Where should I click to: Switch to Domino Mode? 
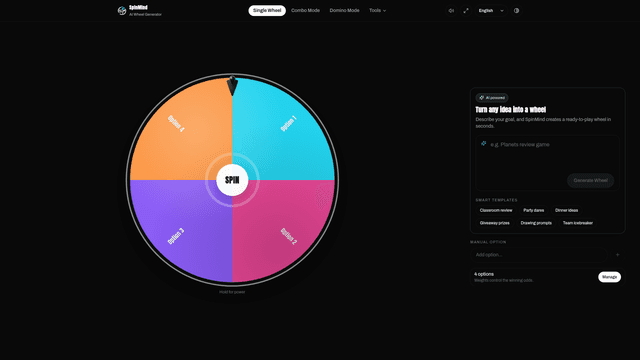coord(344,11)
